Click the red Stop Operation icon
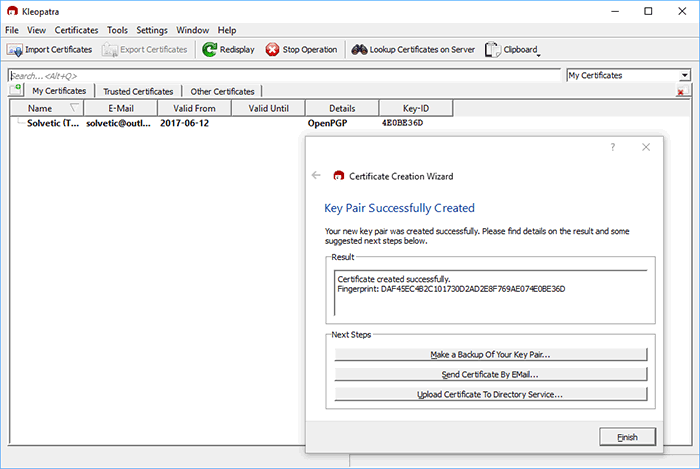 (x=272, y=50)
